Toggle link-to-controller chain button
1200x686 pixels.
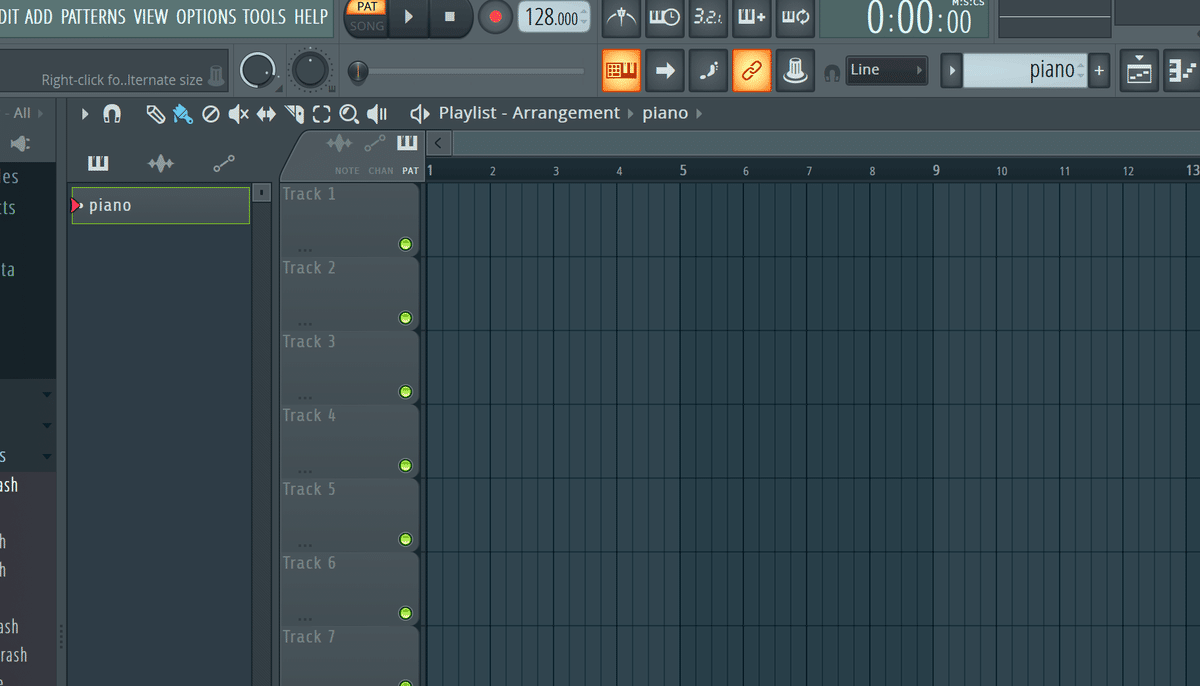[x=751, y=70]
